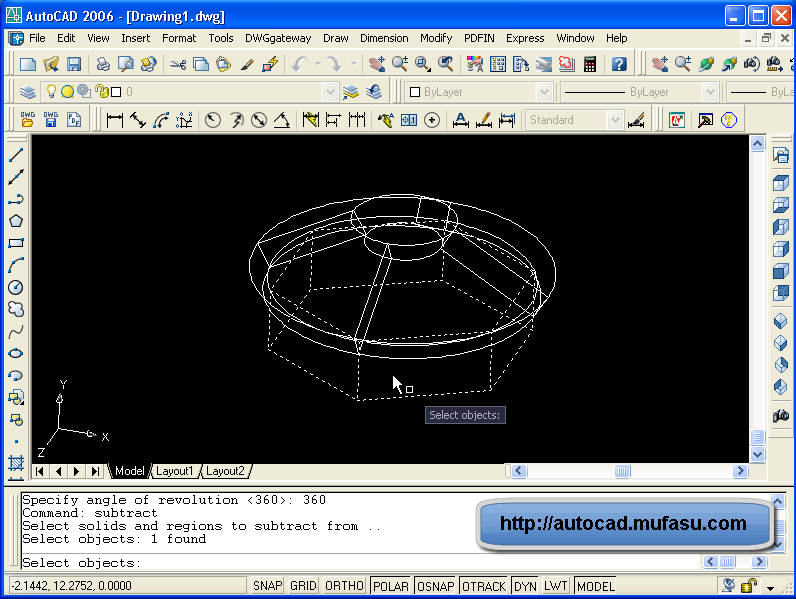Switch to the Model tab
Screen dimensions: 796x599
[129, 471]
